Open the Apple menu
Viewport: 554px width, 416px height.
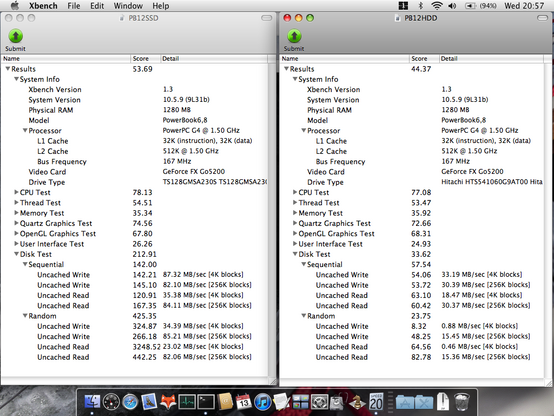tap(14, 6)
